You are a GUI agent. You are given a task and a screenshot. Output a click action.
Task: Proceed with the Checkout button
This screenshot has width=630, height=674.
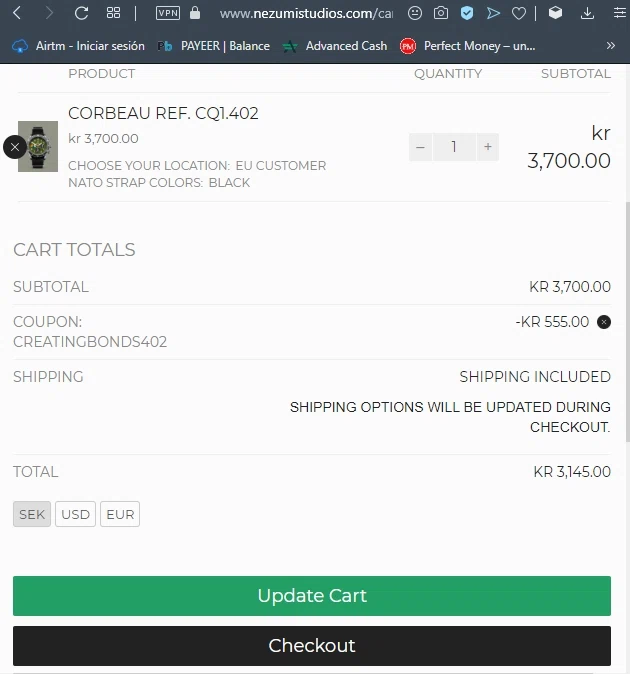click(x=312, y=646)
